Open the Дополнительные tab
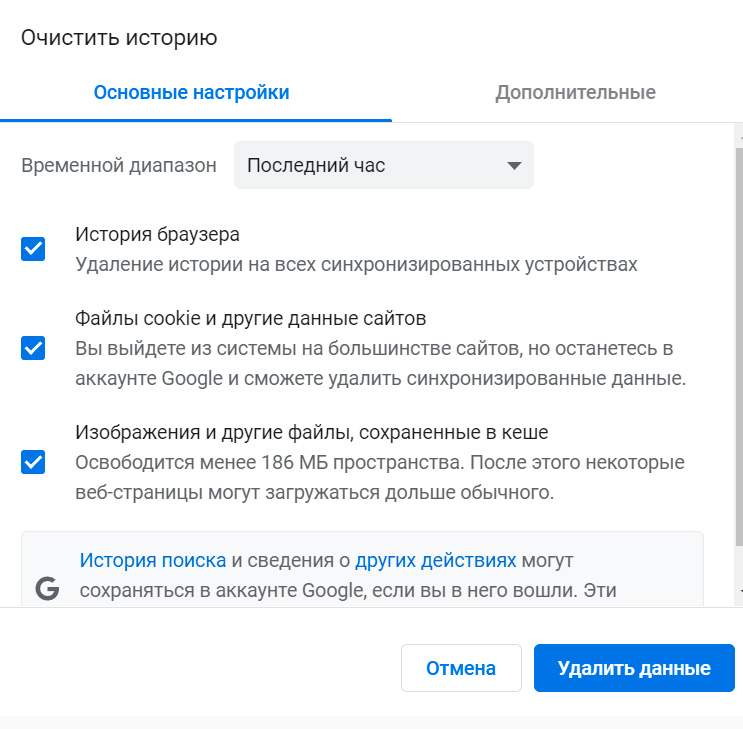The image size is (743, 729). click(x=575, y=93)
